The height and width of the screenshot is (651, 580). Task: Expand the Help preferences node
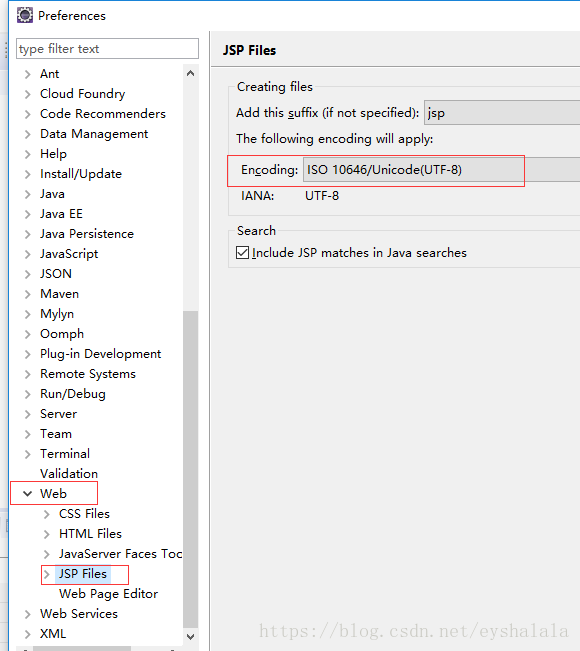pos(27,154)
